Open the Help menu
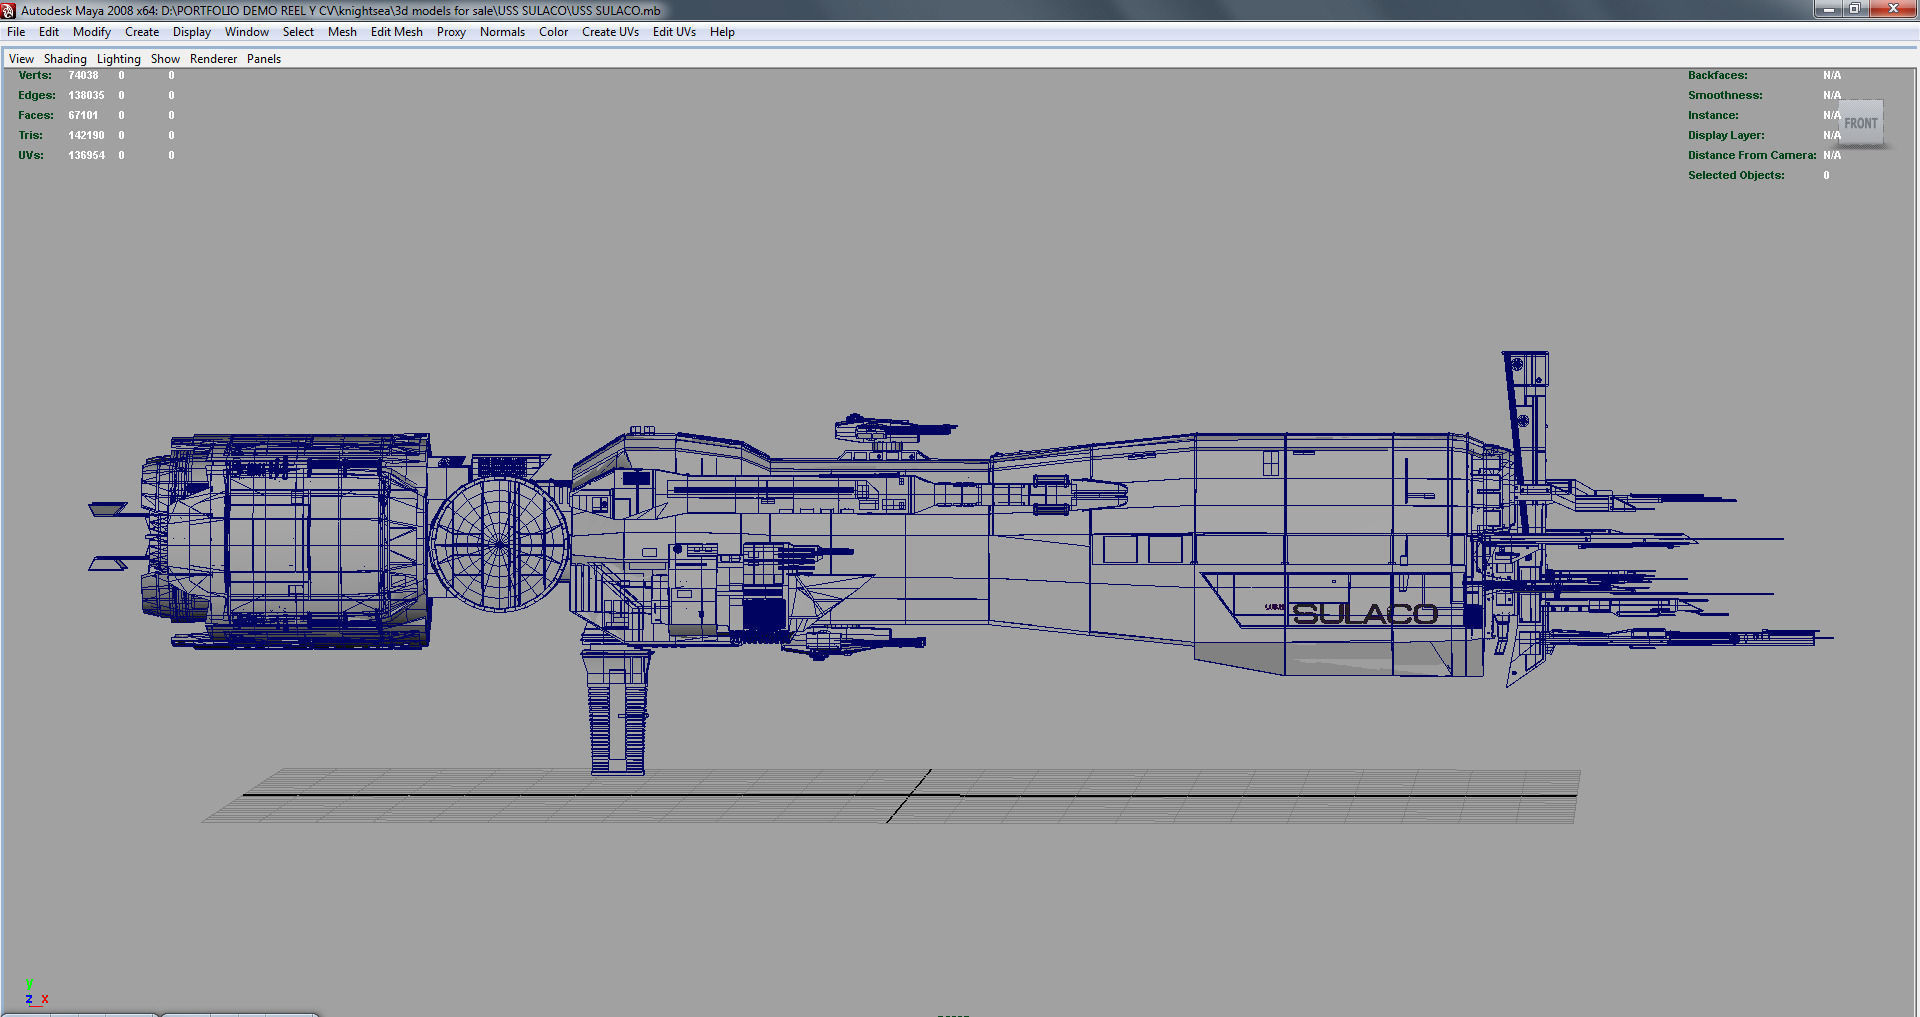The image size is (1920, 1017). pos(722,32)
